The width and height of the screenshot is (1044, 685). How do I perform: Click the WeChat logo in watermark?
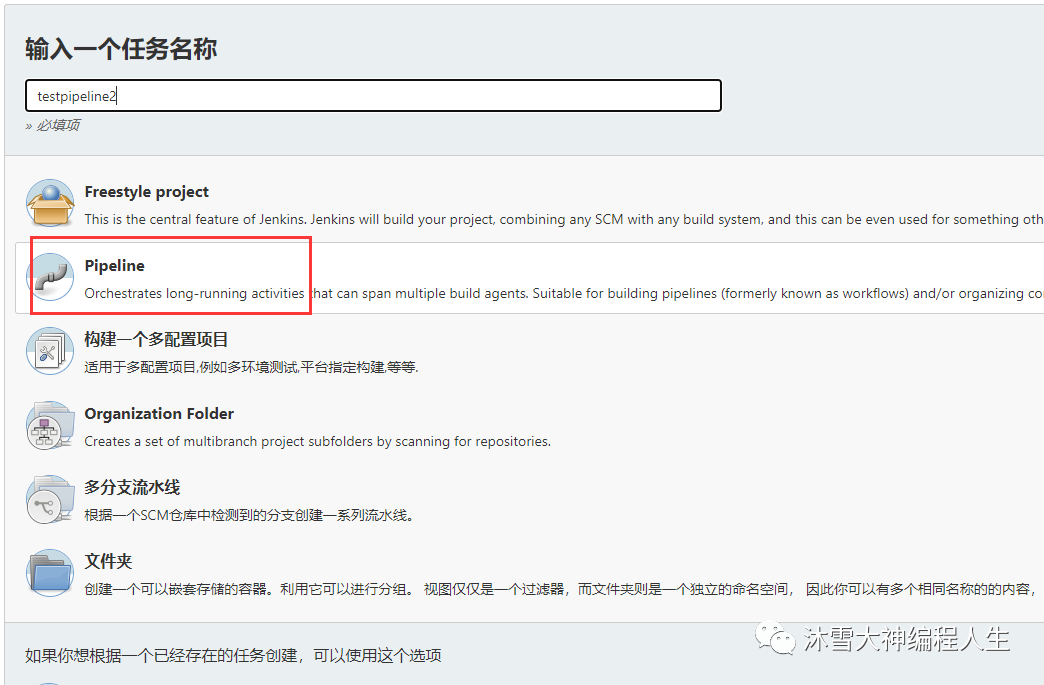click(x=775, y=638)
